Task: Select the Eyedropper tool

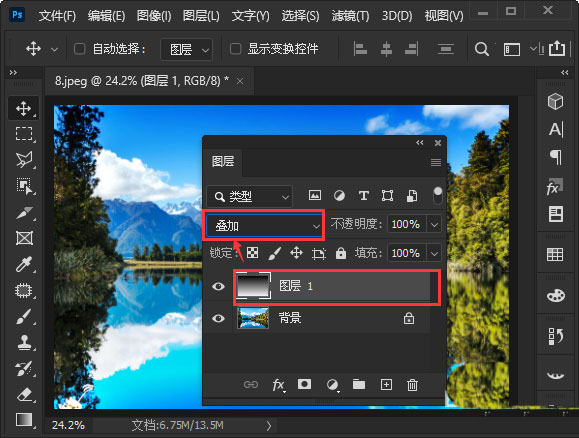Action: 24,264
